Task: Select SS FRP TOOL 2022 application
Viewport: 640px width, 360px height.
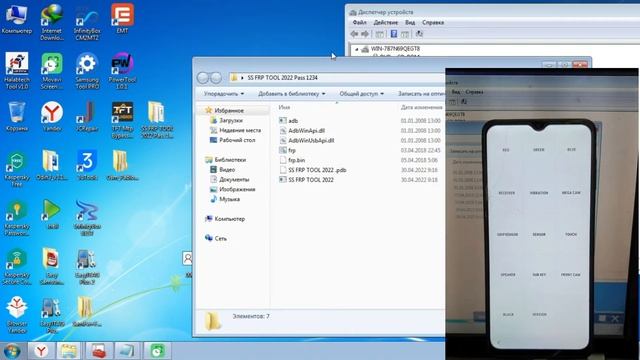Action: click(311, 180)
